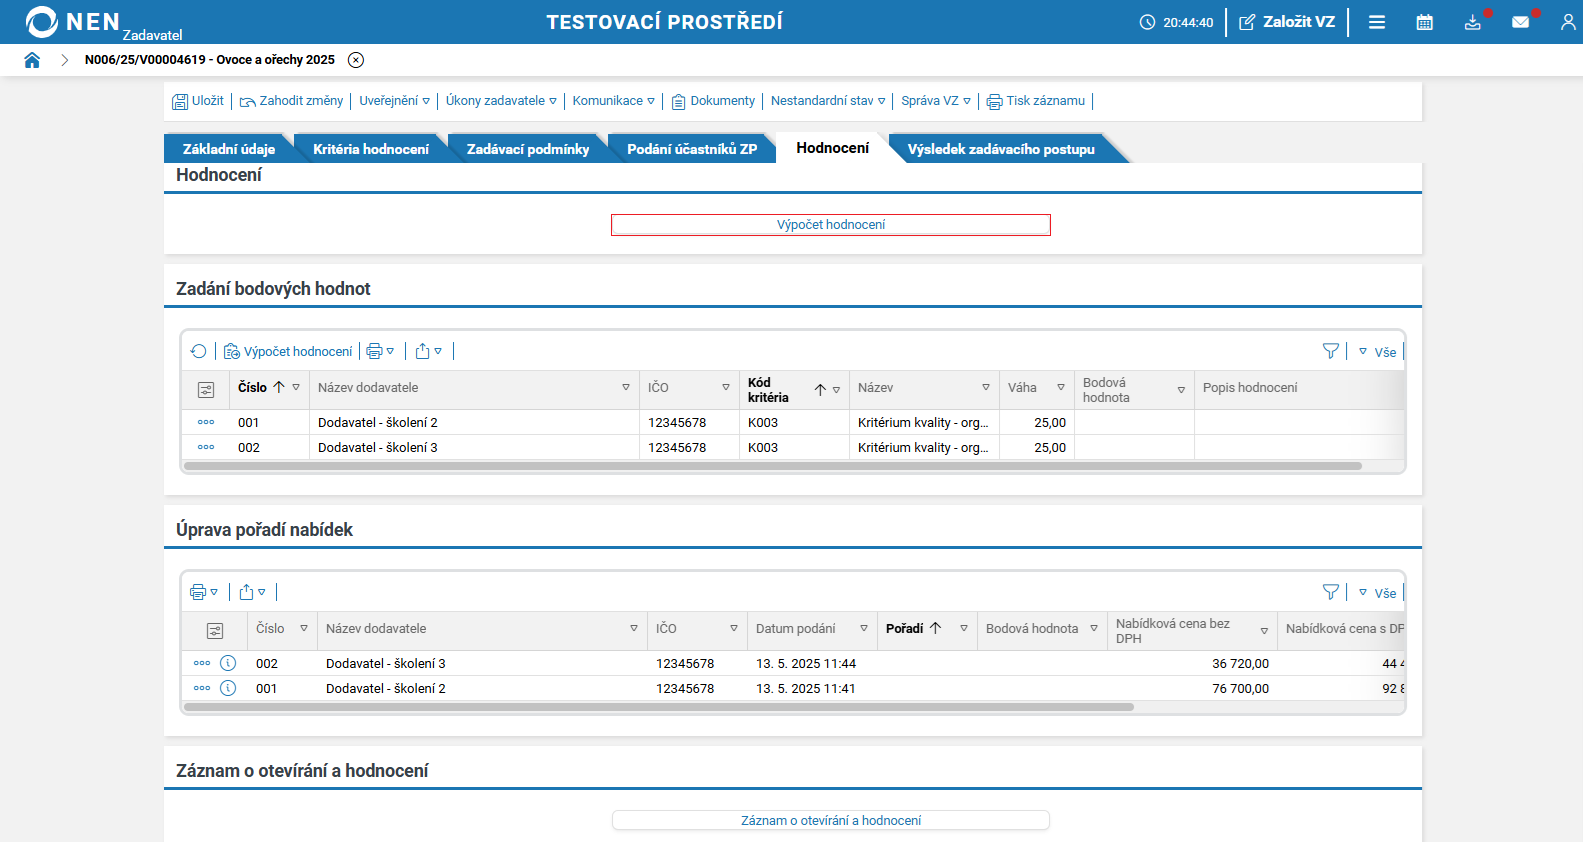Expand the Komunikace dropdown menu
The width and height of the screenshot is (1583, 842).
[613, 101]
